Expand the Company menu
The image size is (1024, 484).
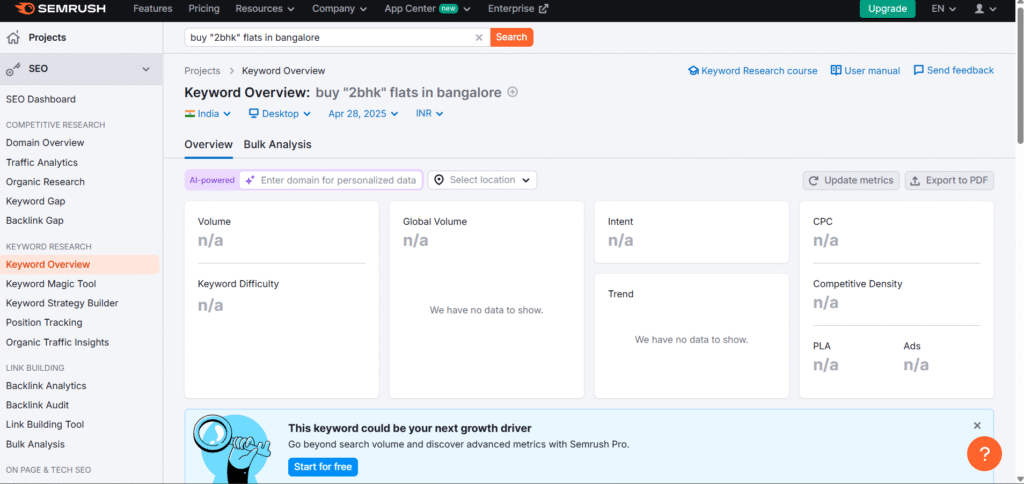[x=340, y=9]
